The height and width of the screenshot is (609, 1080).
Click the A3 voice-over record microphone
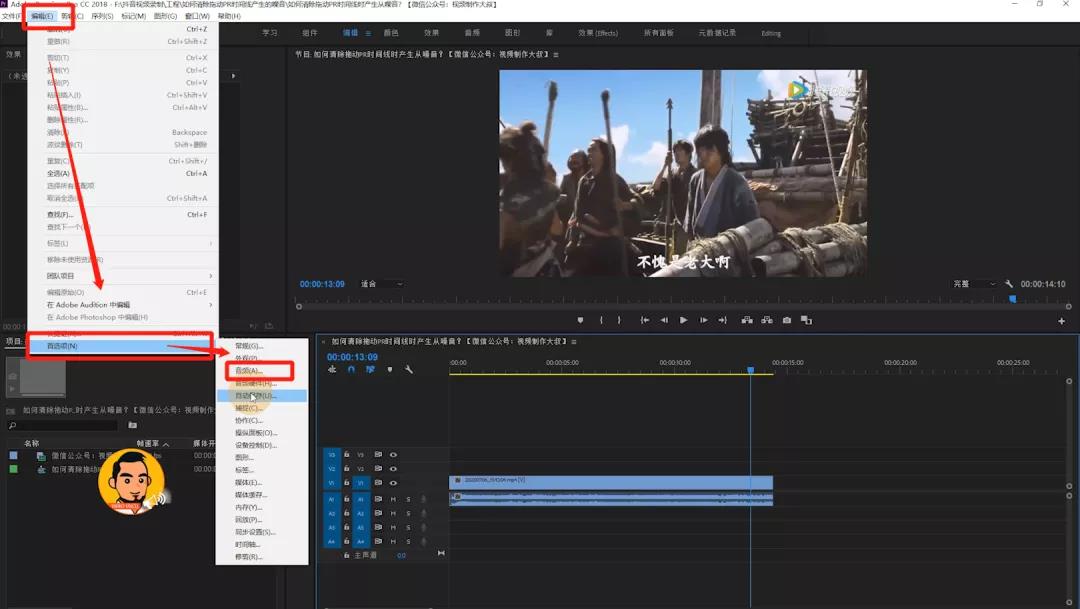pyautogui.click(x=424, y=528)
